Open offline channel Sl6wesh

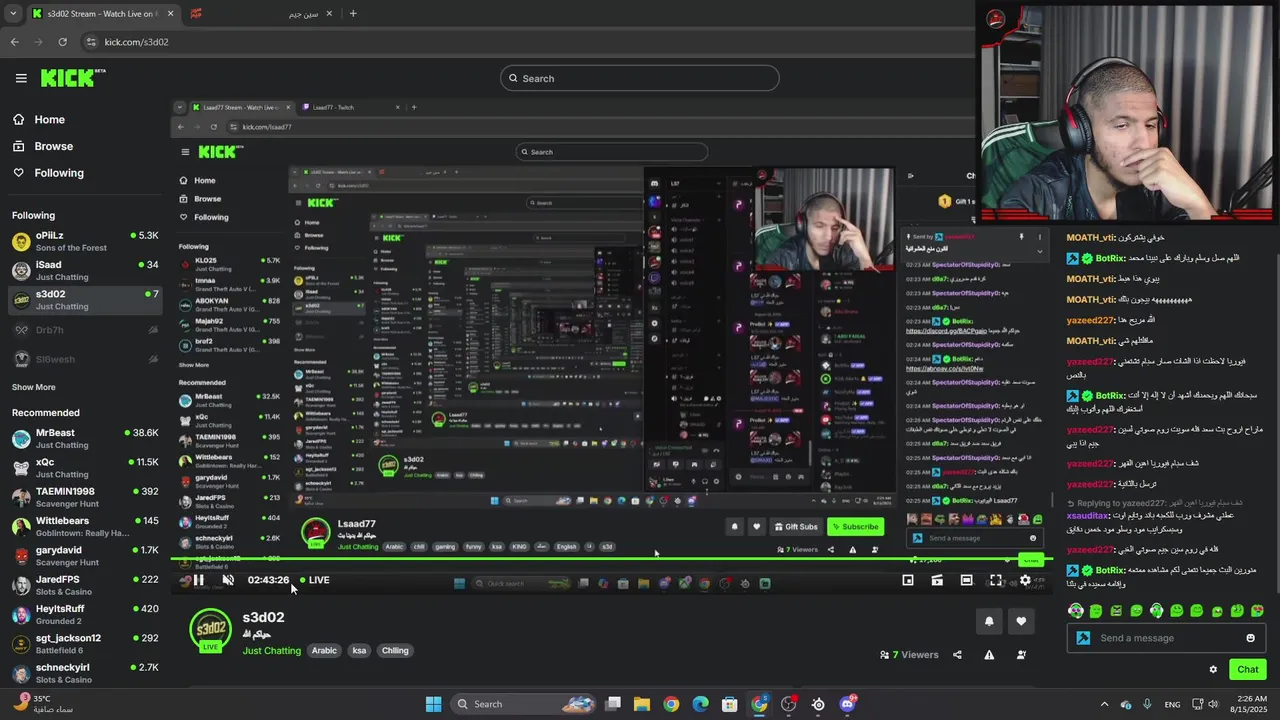85,359
